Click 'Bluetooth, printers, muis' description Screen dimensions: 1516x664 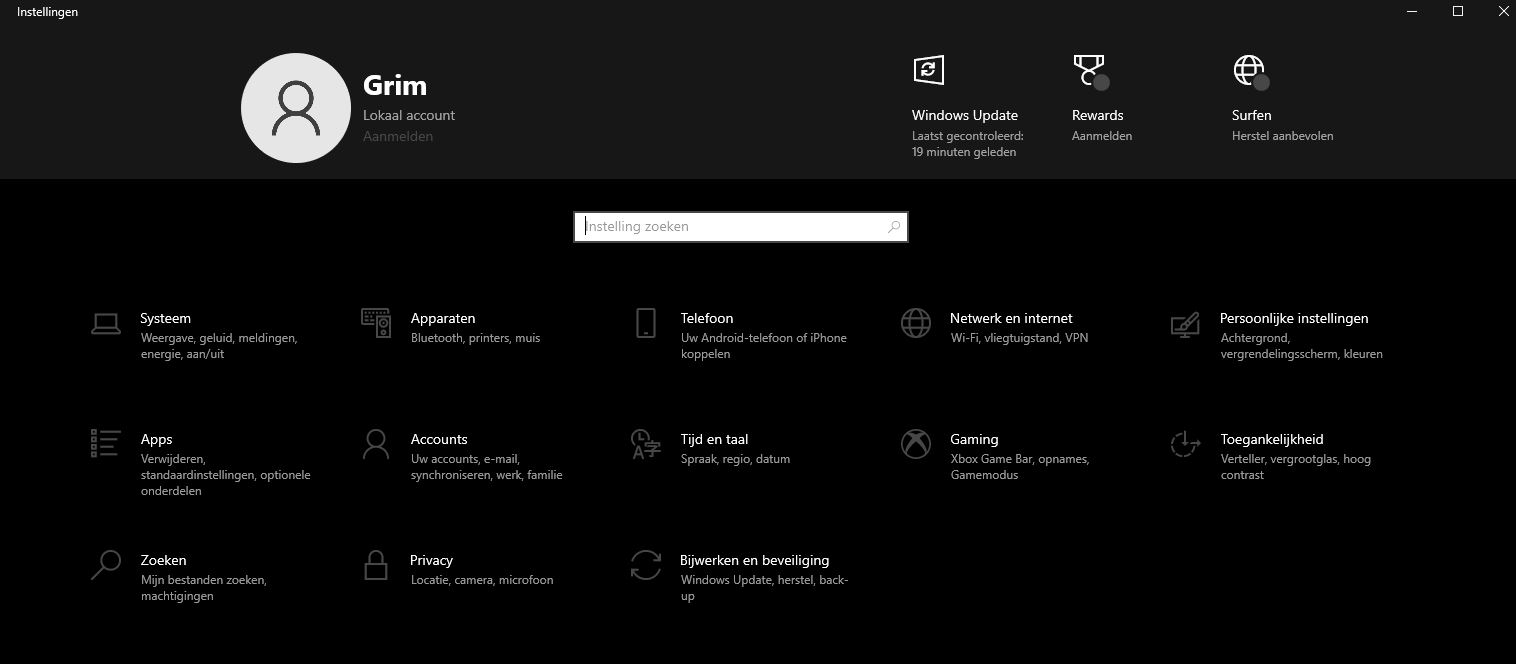[x=476, y=338]
